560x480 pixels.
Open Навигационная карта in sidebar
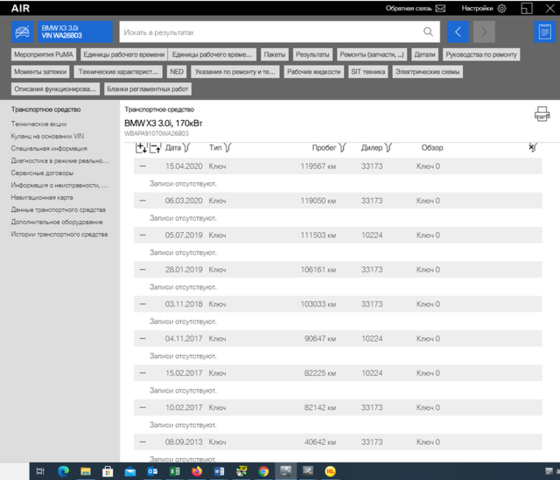[x=42, y=198]
